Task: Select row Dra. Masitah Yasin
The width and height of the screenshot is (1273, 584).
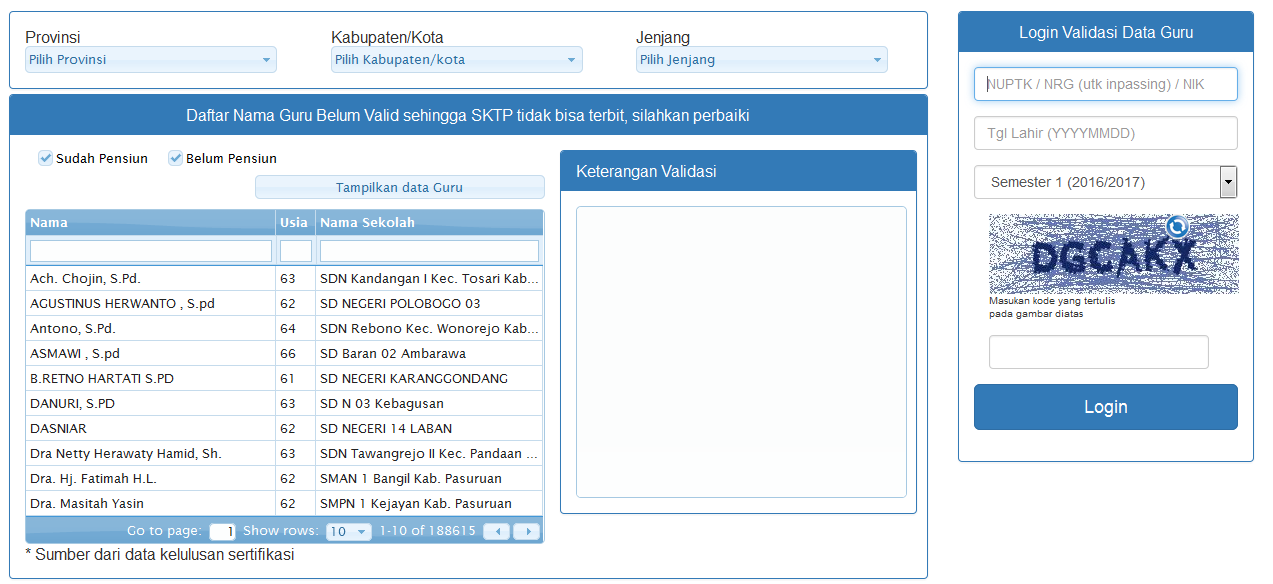Action: [x=284, y=503]
